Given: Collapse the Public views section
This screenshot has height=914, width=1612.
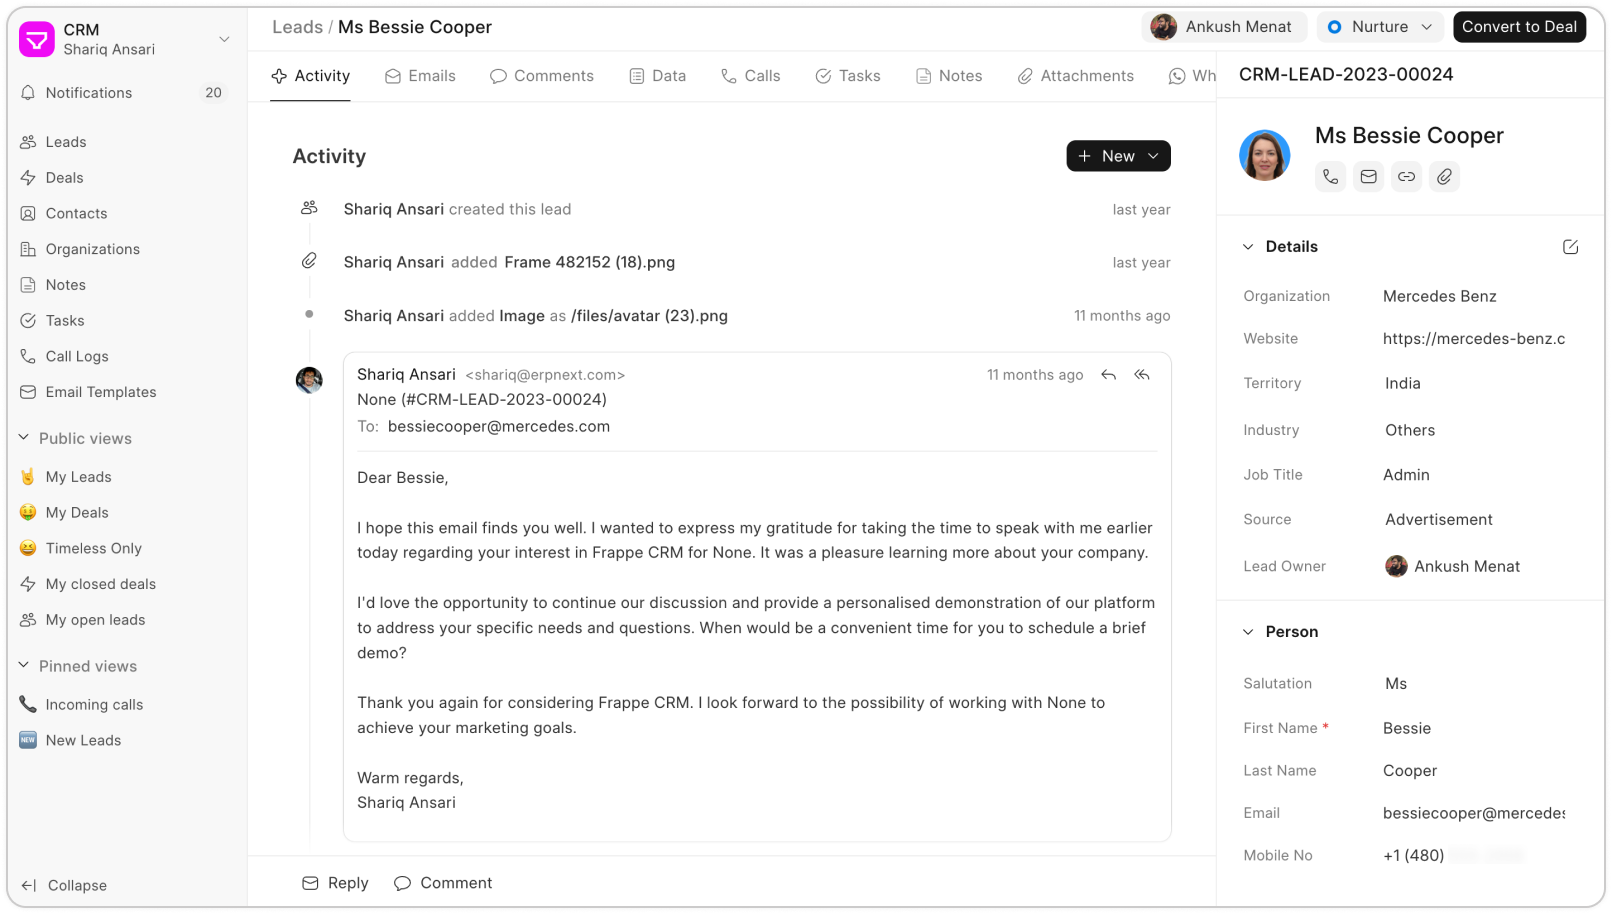Looking at the screenshot, I should (x=25, y=438).
